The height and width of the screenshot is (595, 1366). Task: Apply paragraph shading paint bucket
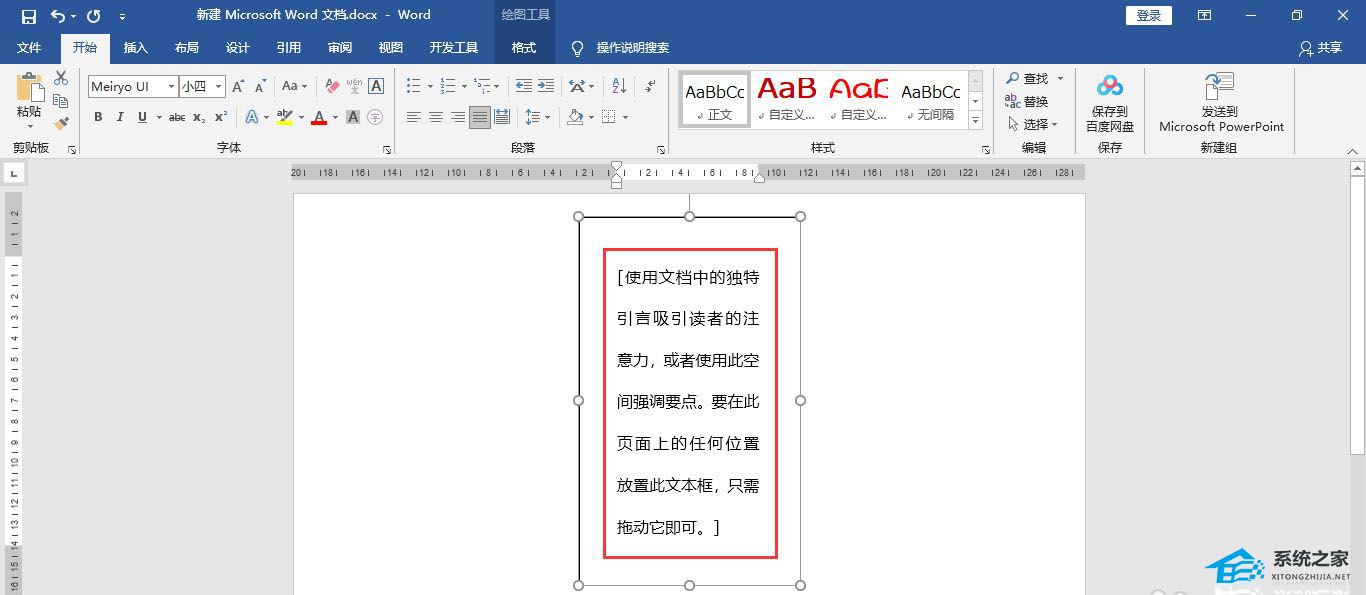coord(574,117)
